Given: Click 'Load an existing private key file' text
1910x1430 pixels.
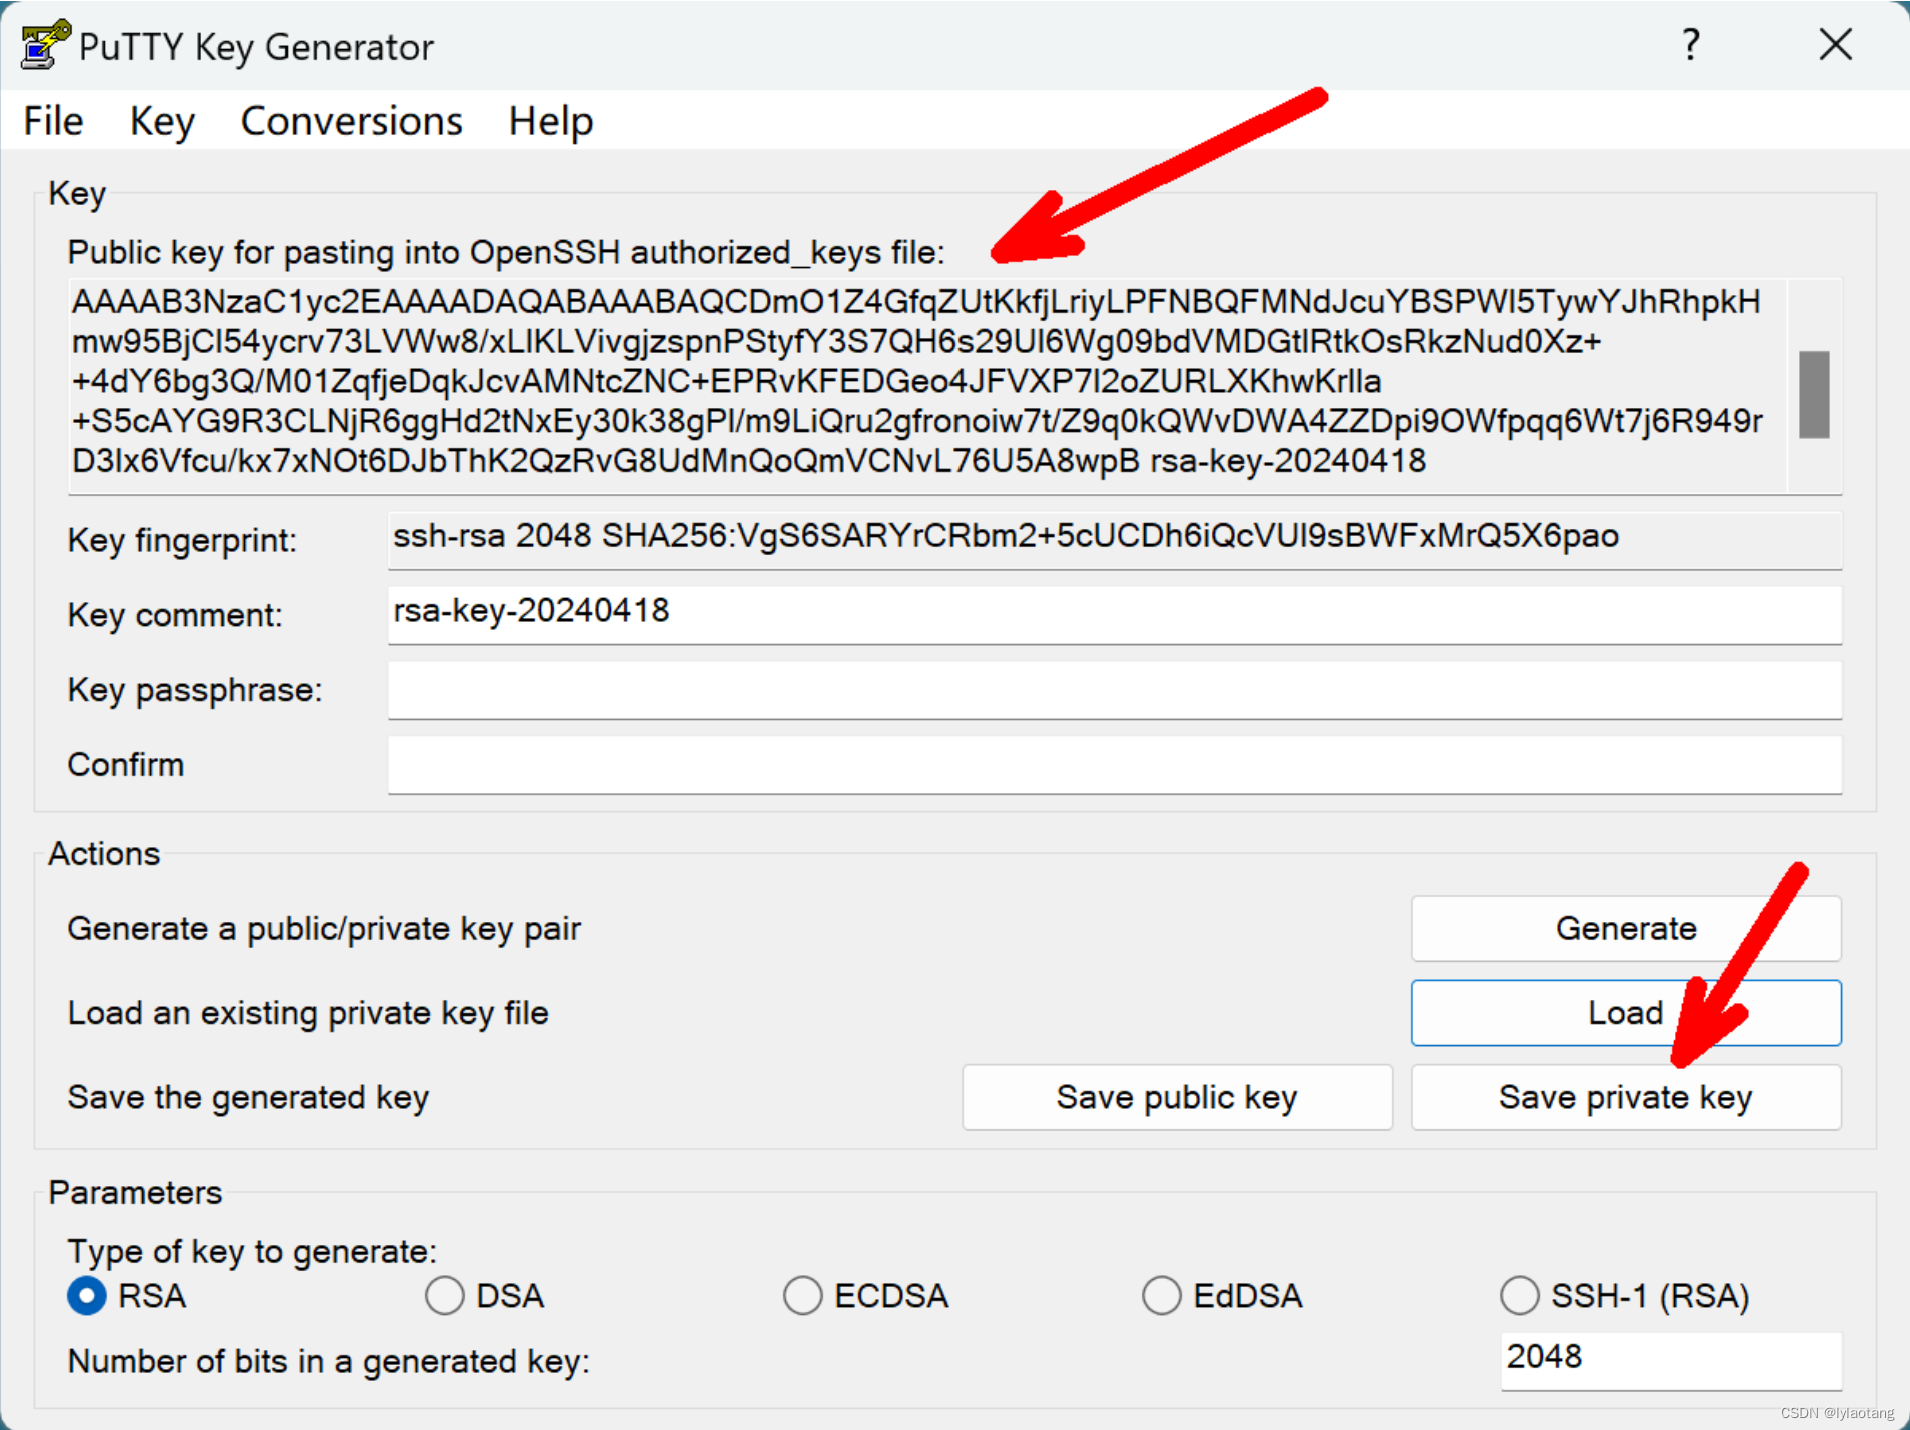Looking at the screenshot, I should pos(308,1013).
